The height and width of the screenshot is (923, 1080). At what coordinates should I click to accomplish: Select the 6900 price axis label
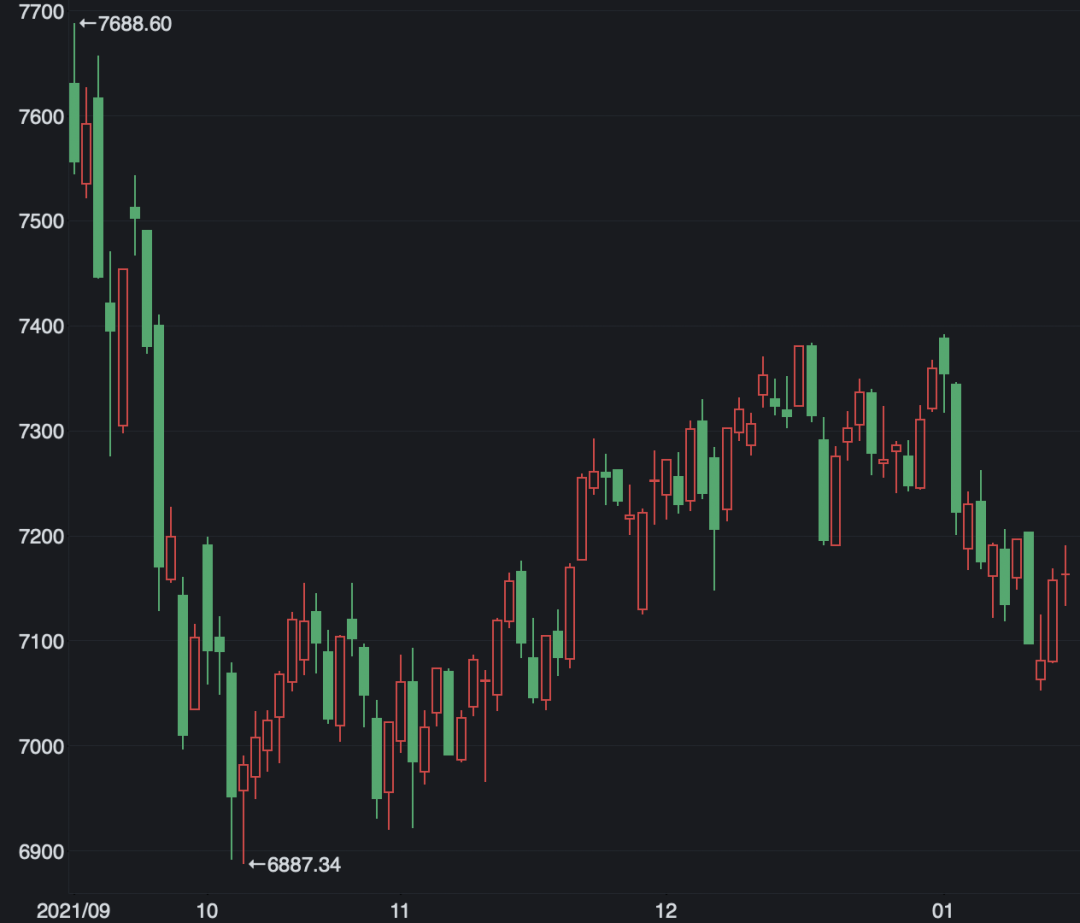(x=41, y=851)
